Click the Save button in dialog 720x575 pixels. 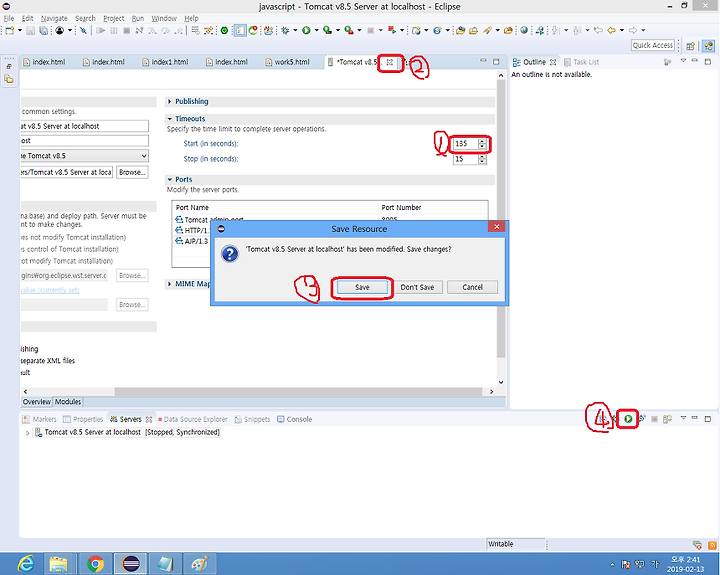click(362, 287)
